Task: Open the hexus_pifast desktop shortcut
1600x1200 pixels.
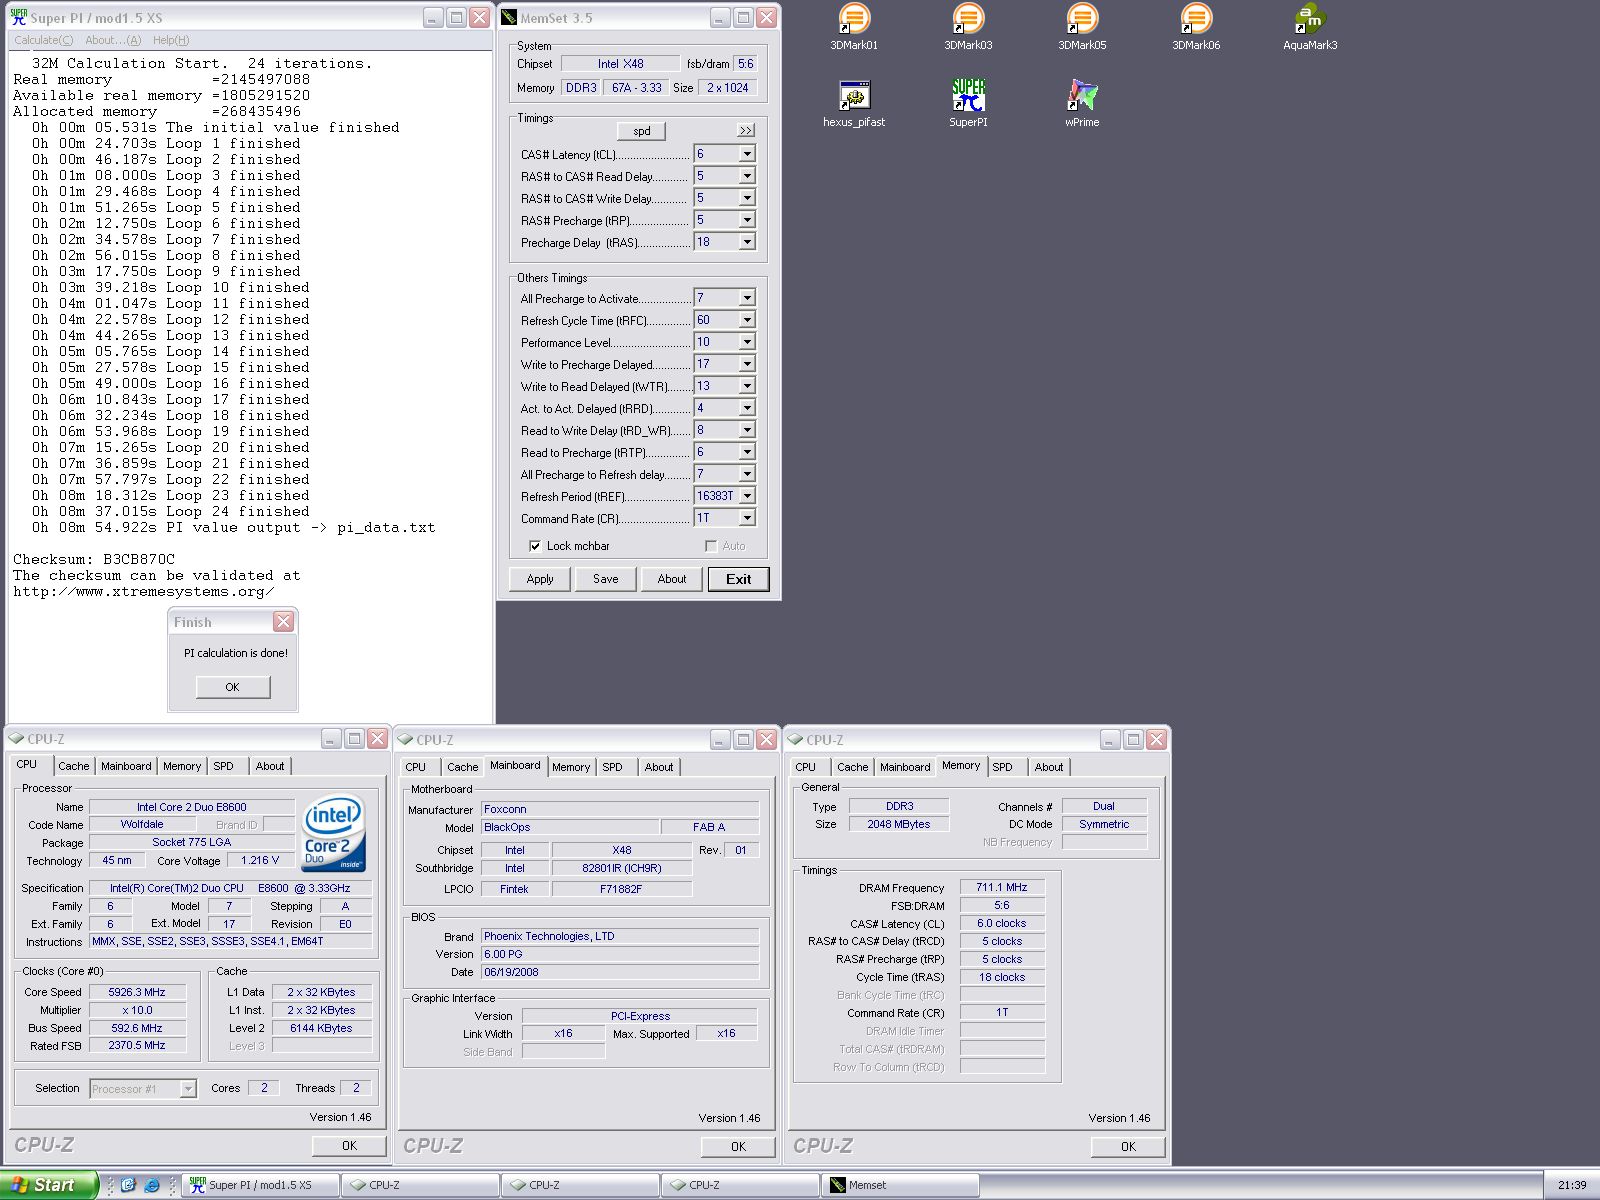Action: [854, 104]
